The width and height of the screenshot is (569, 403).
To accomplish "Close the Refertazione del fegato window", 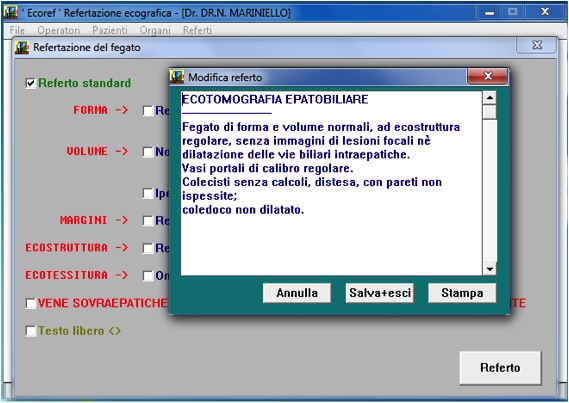I will point(537,45).
